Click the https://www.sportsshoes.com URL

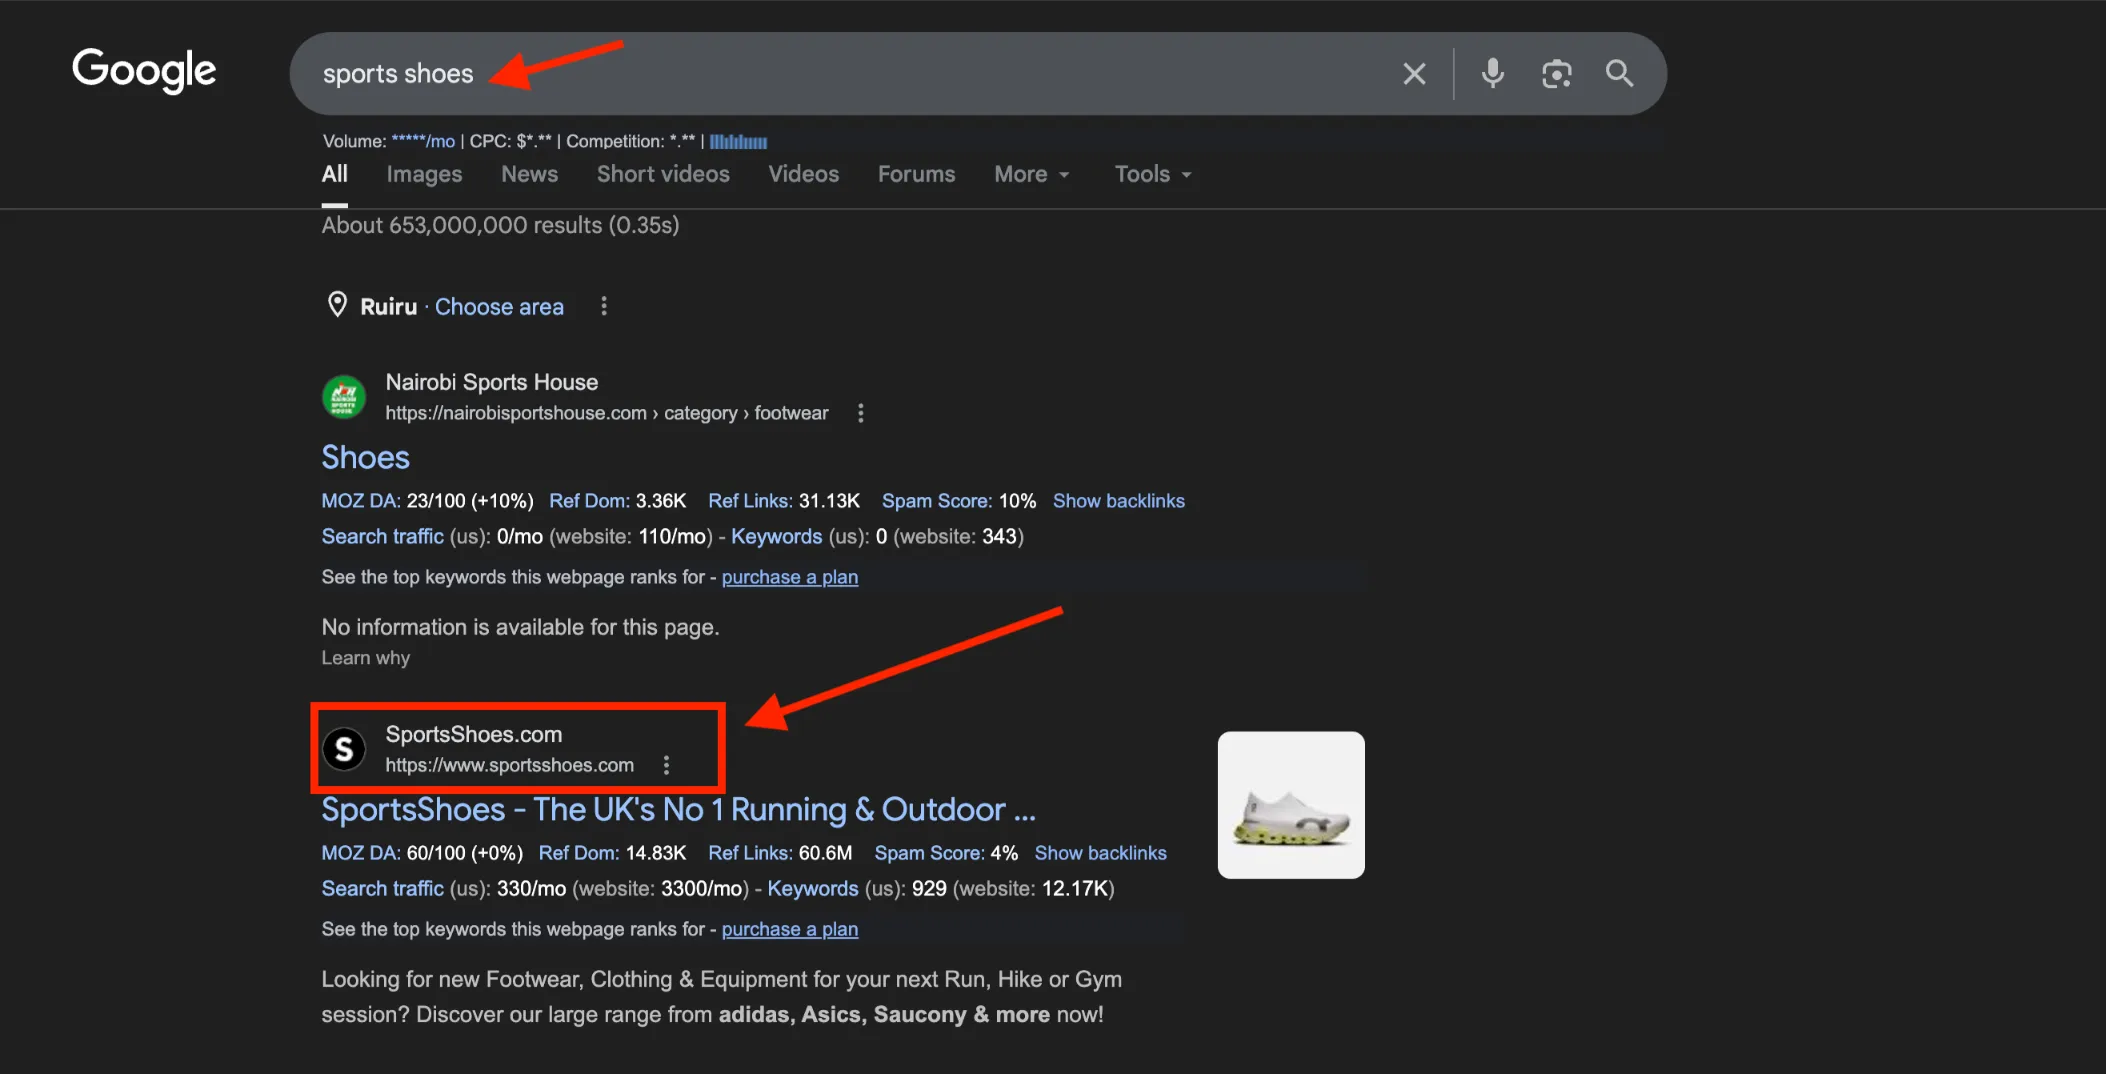tap(510, 765)
